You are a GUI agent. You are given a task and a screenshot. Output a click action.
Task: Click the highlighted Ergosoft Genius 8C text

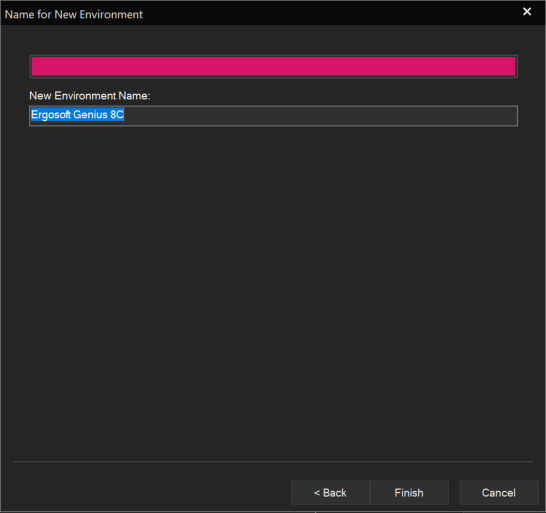click(x=77, y=115)
